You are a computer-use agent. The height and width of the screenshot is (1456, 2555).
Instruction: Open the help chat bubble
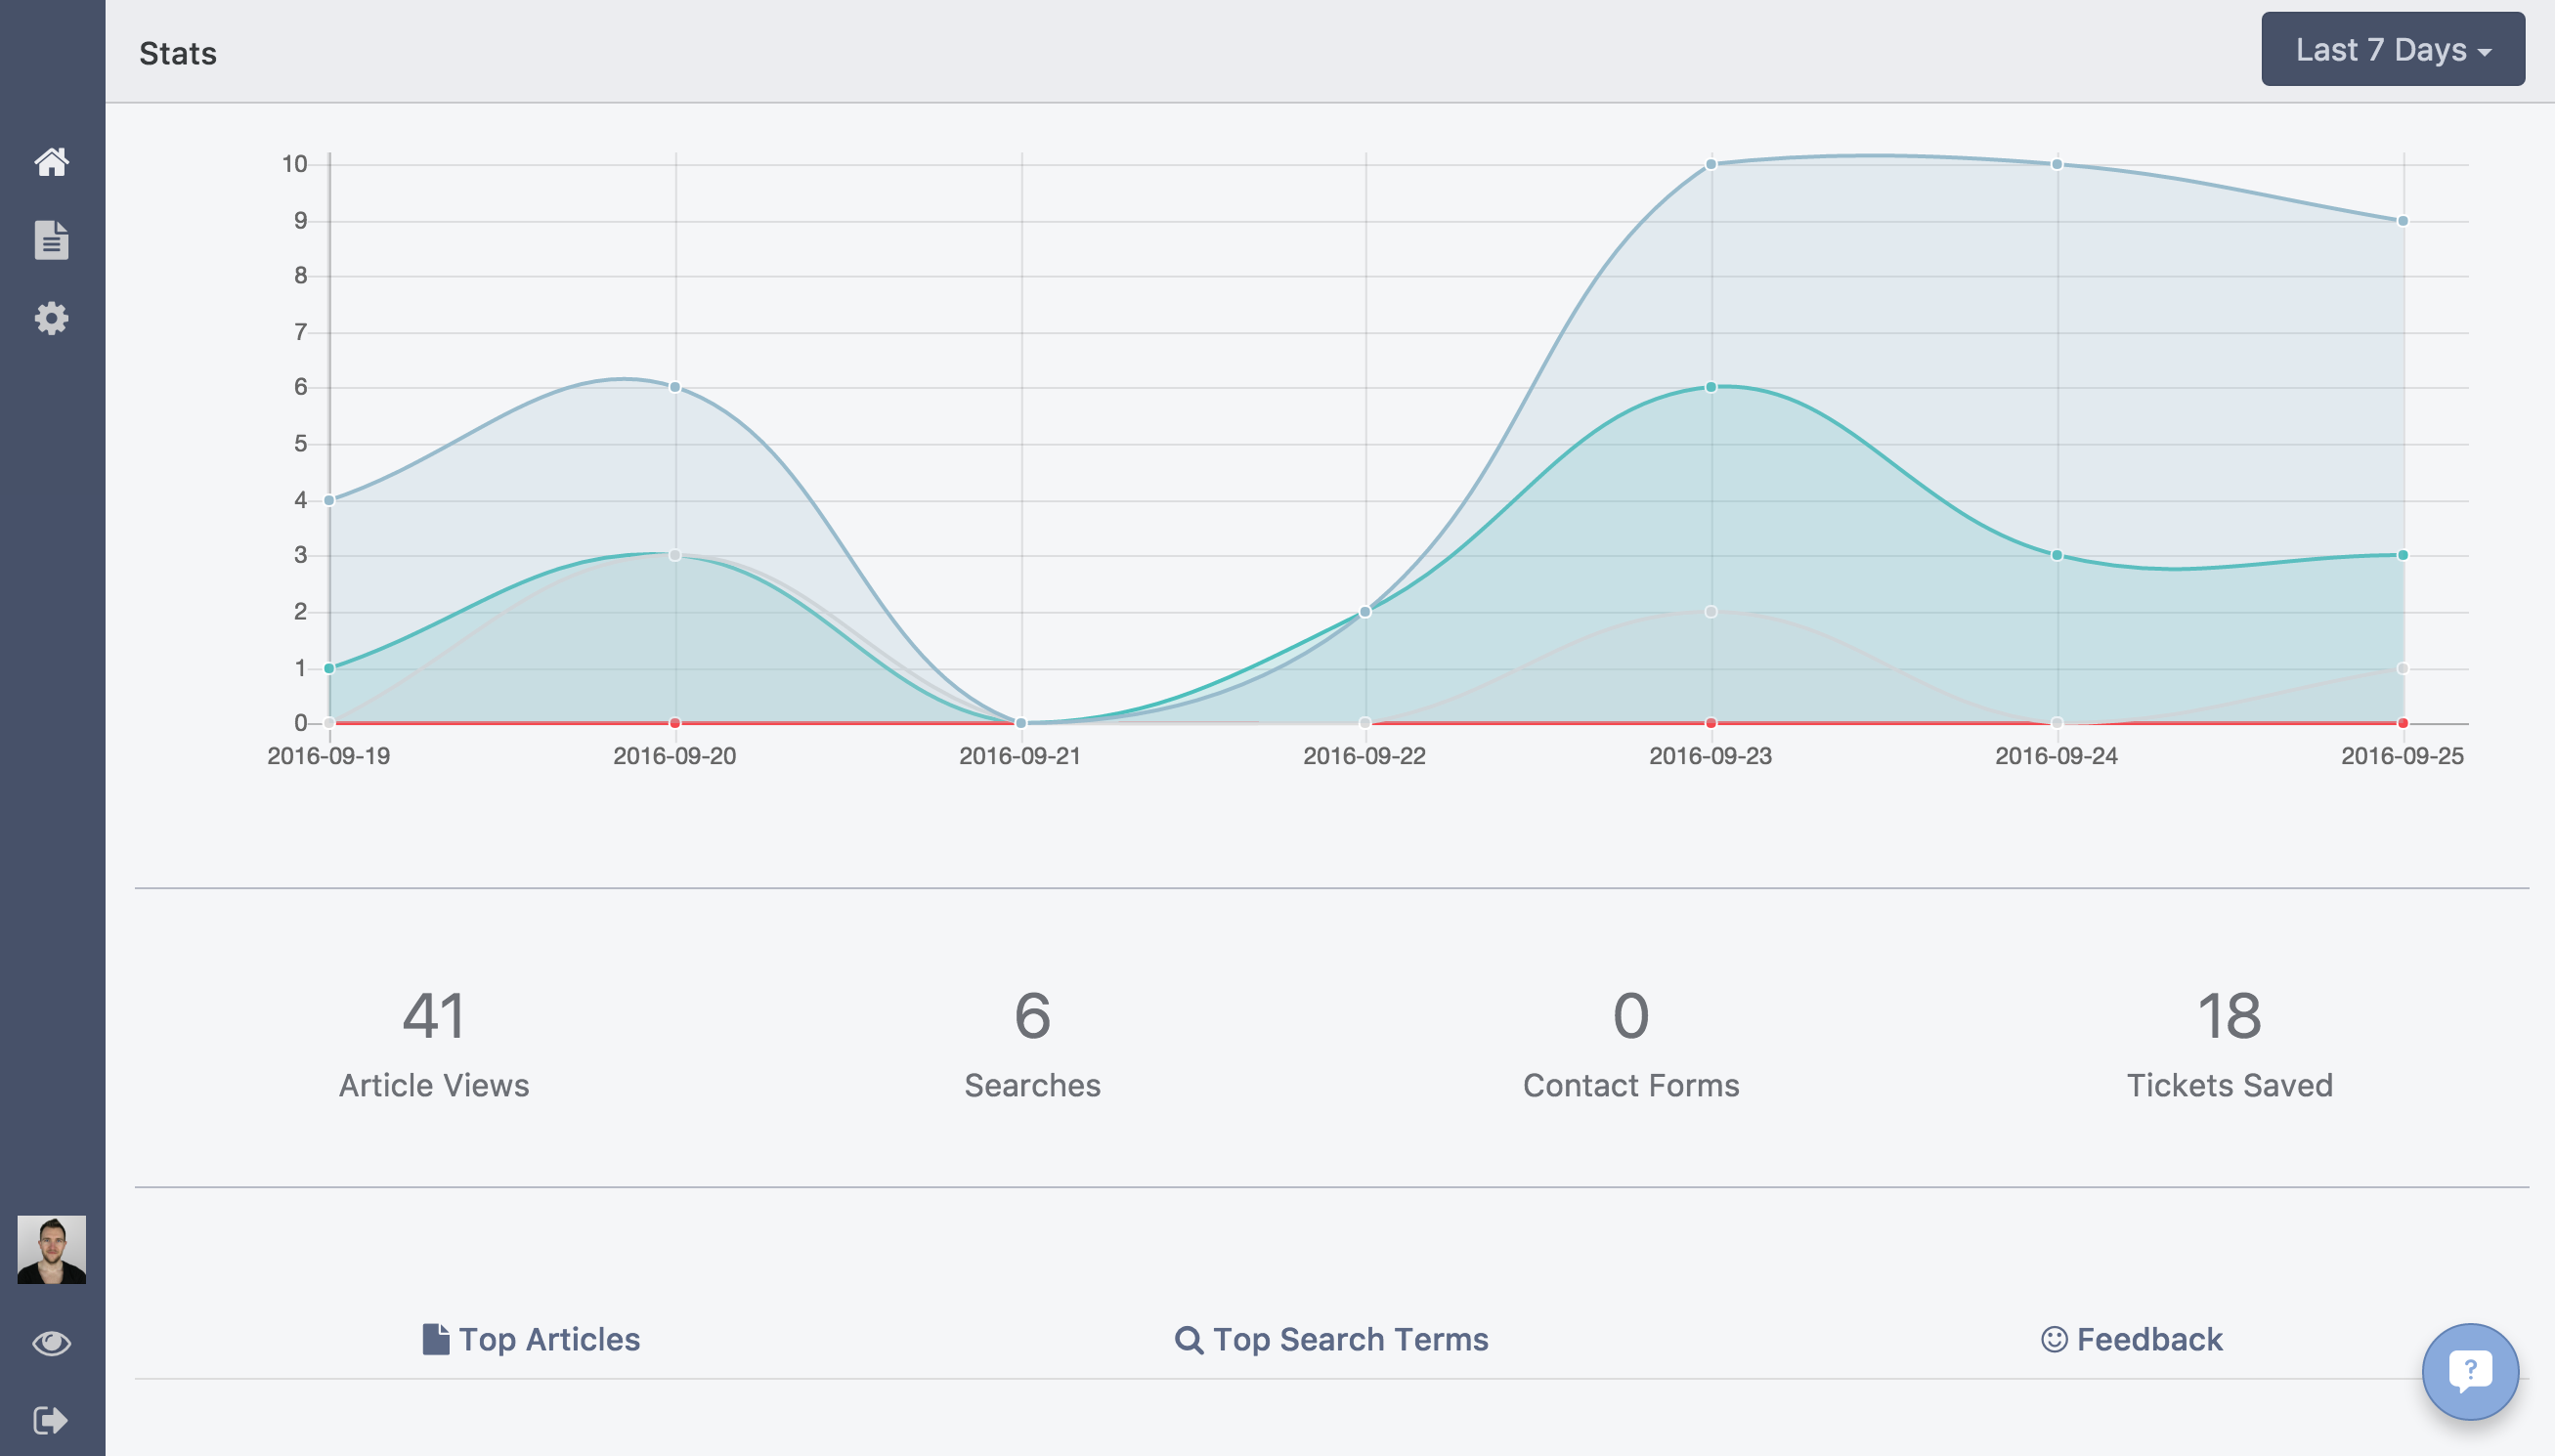point(2470,1371)
